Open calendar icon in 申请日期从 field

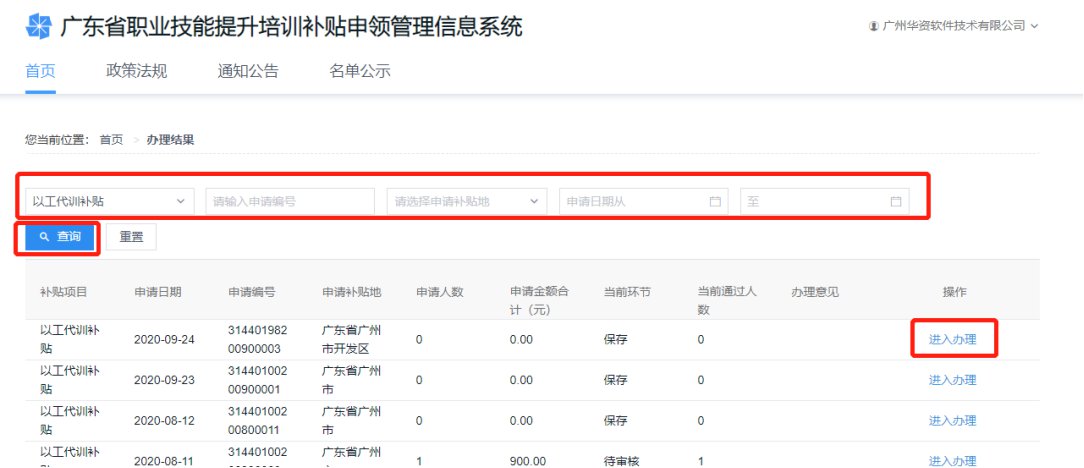pos(715,201)
